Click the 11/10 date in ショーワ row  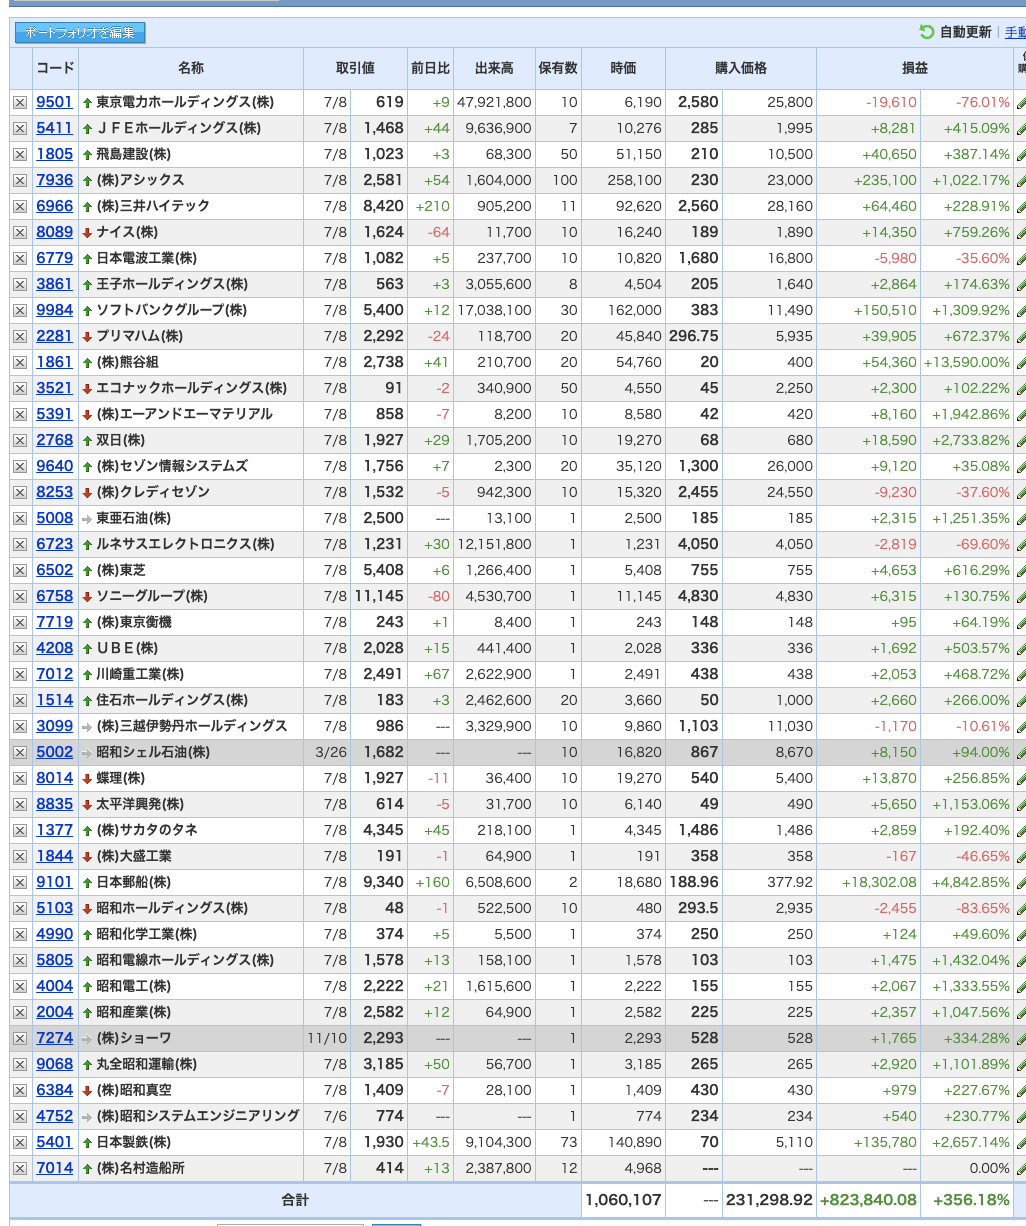(327, 1038)
